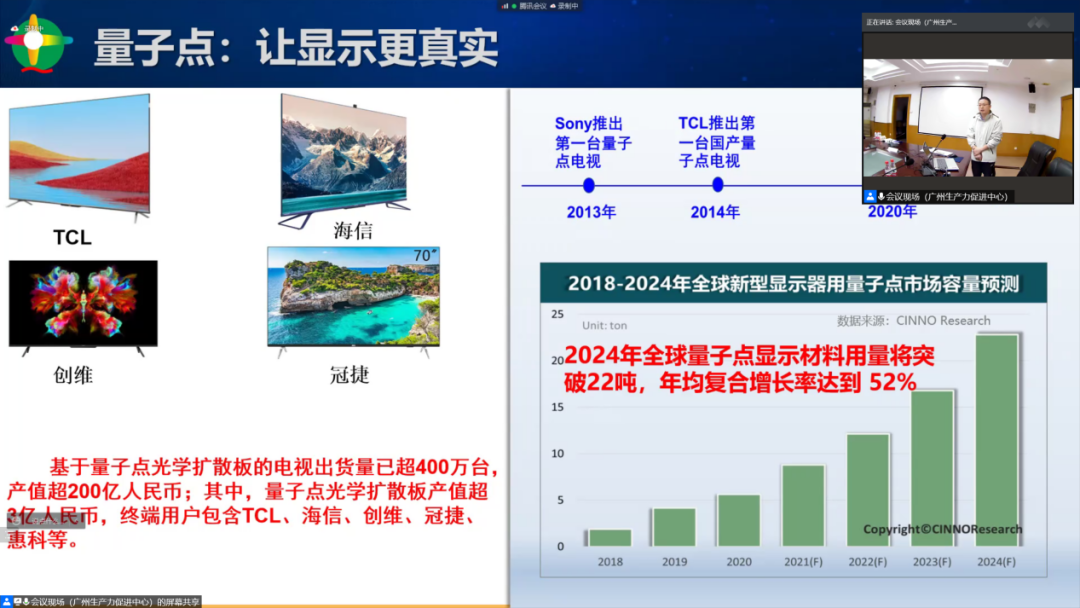The width and height of the screenshot is (1080, 608).
Task: Click the slide logo emblem at top left
Action: (x=37, y=43)
